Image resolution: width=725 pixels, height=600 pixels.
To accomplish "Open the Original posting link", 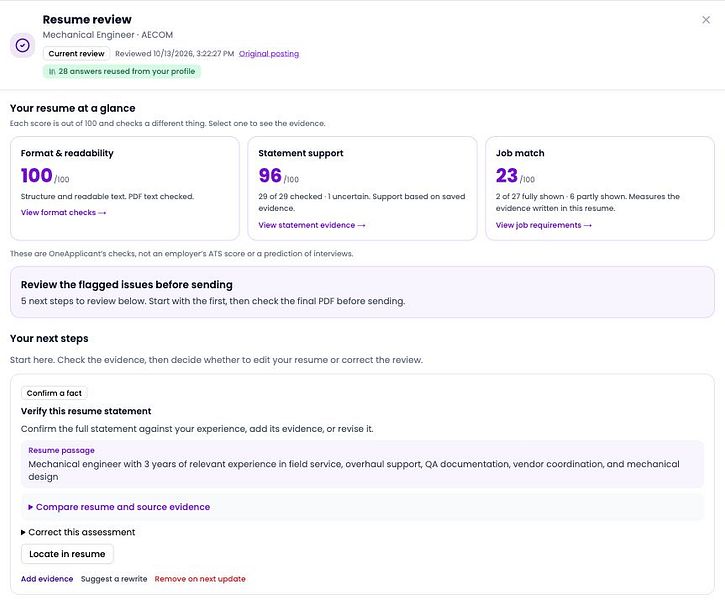I will pyautogui.click(x=269, y=54).
